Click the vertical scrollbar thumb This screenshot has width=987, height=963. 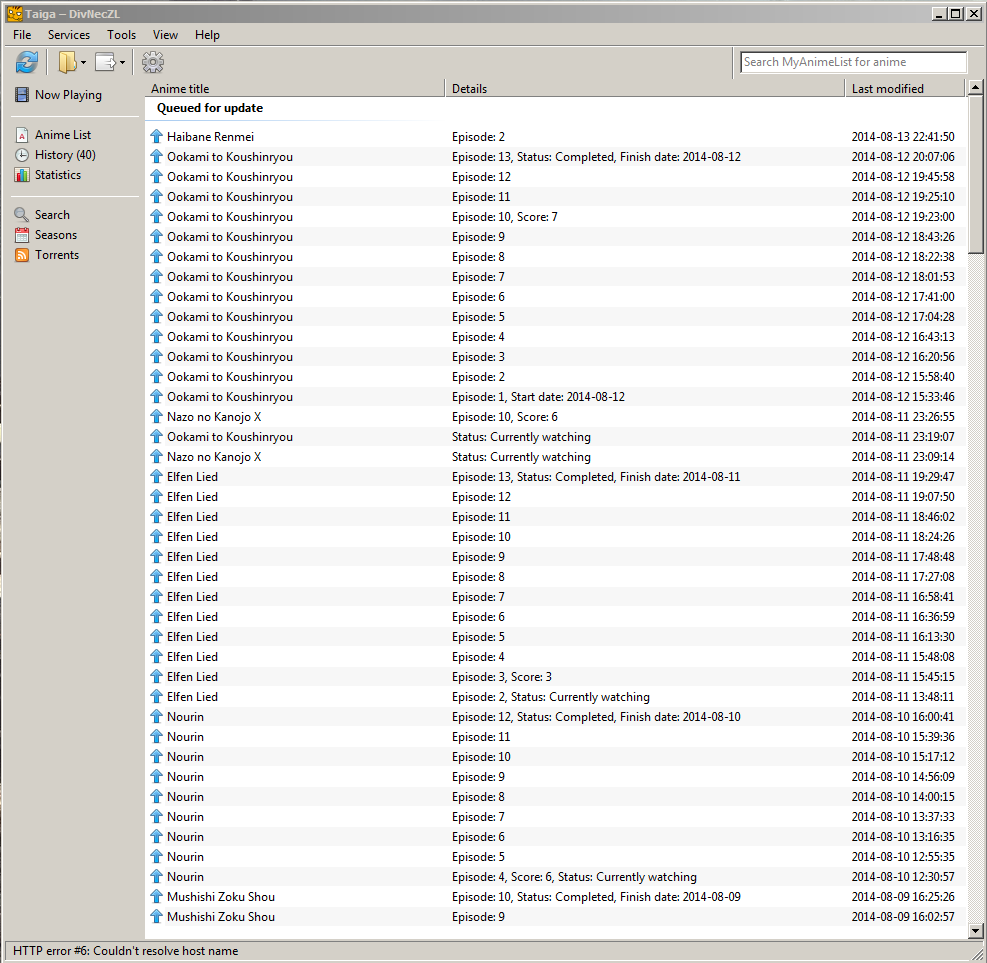pyautogui.click(x=976, y=174)
